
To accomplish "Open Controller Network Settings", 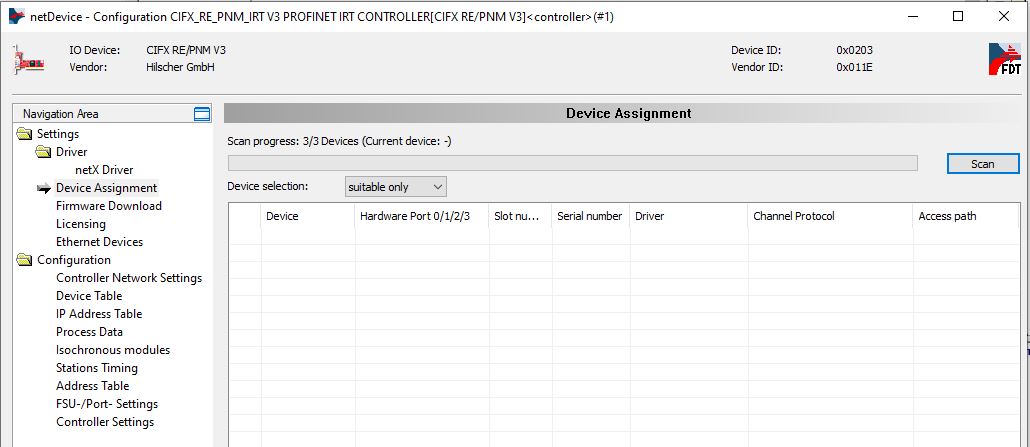I will [x=129, y=278].
